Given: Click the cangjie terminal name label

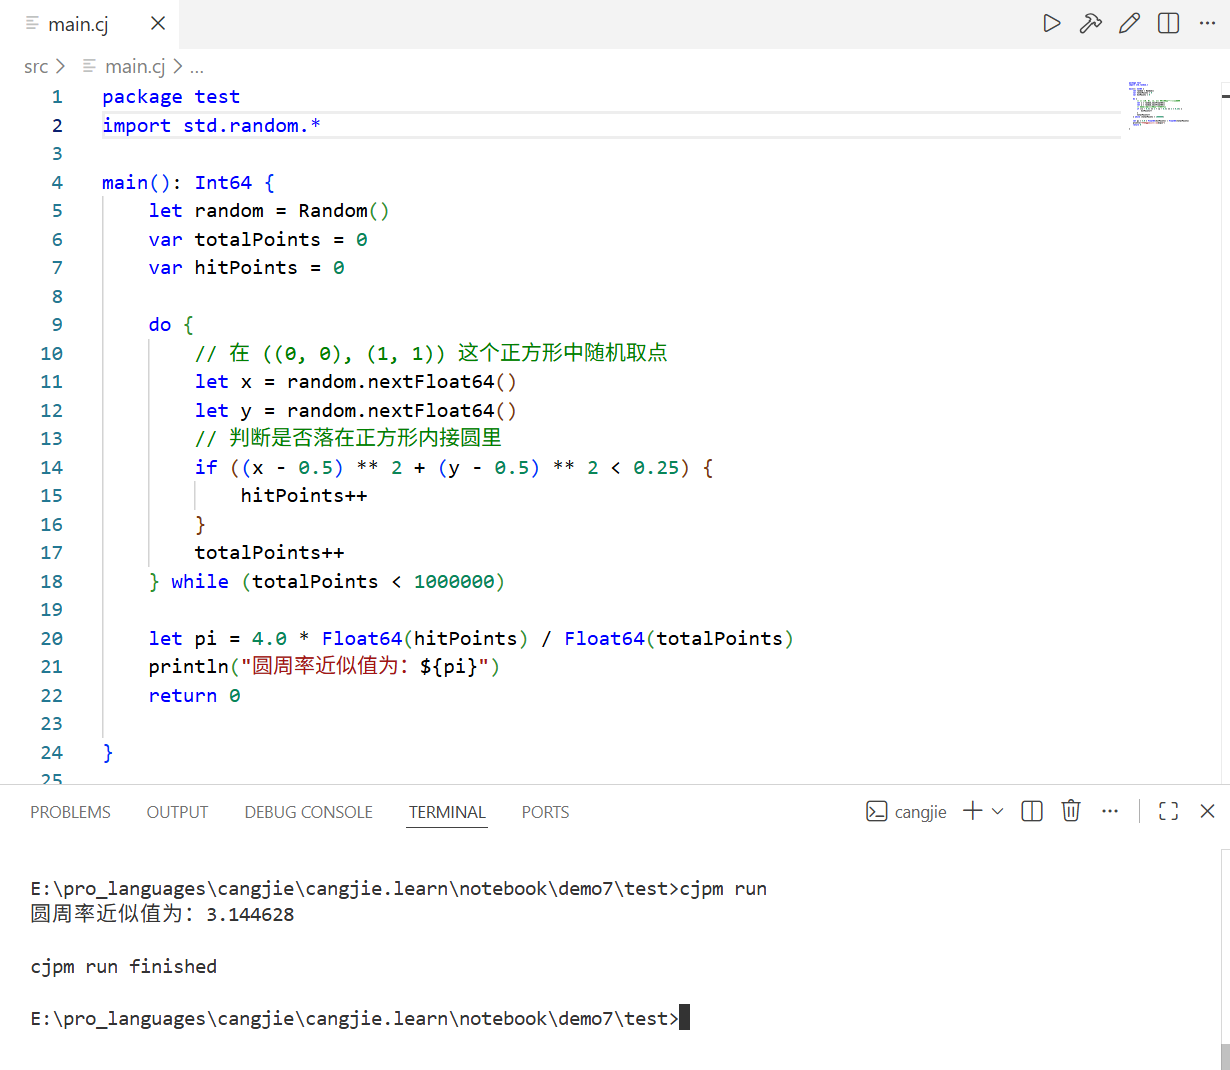Looking at the screenshot, I should pyautogui.click(x=920, y=812).
